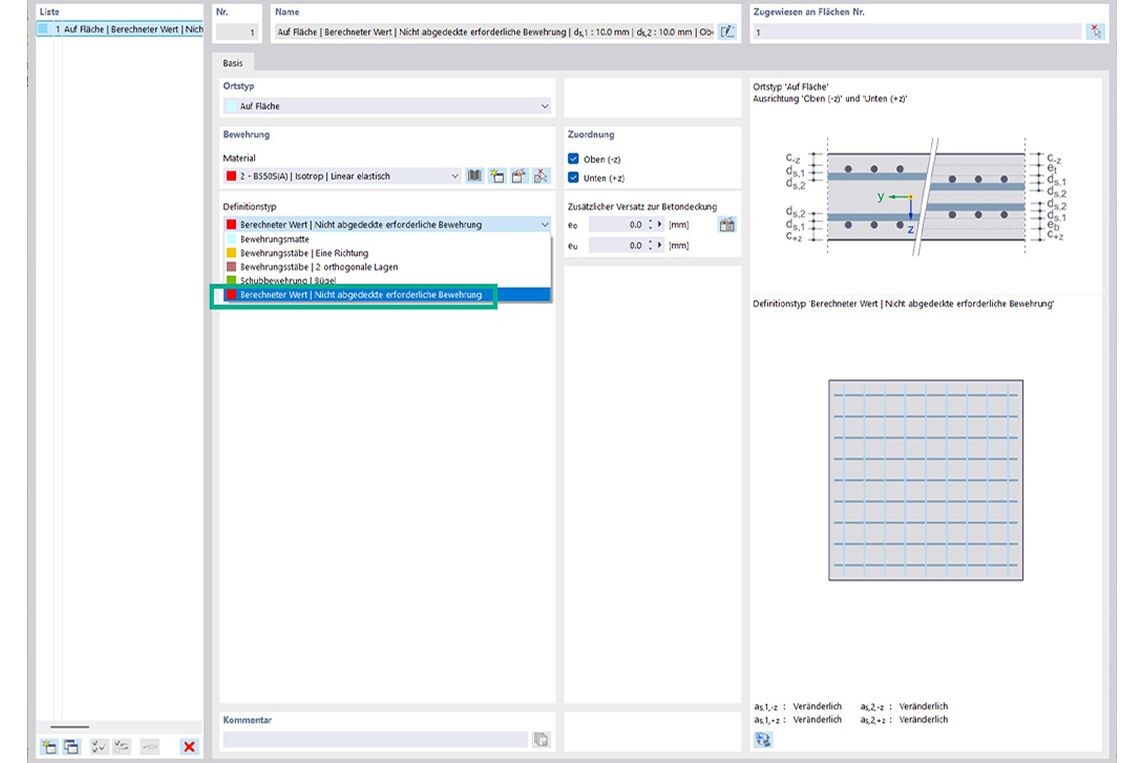The width and height of the screenshot is (1144, 763).
Task: Click the copy list item icon
Action: click(71, 746)
